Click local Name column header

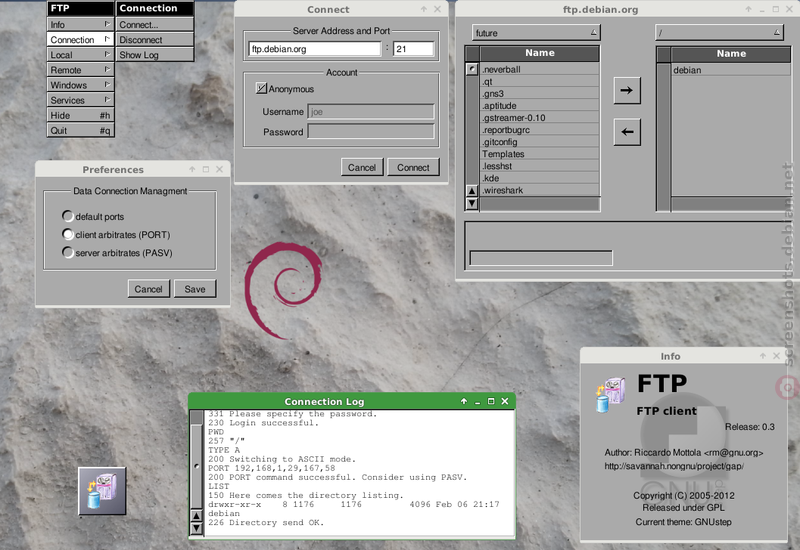540,53
